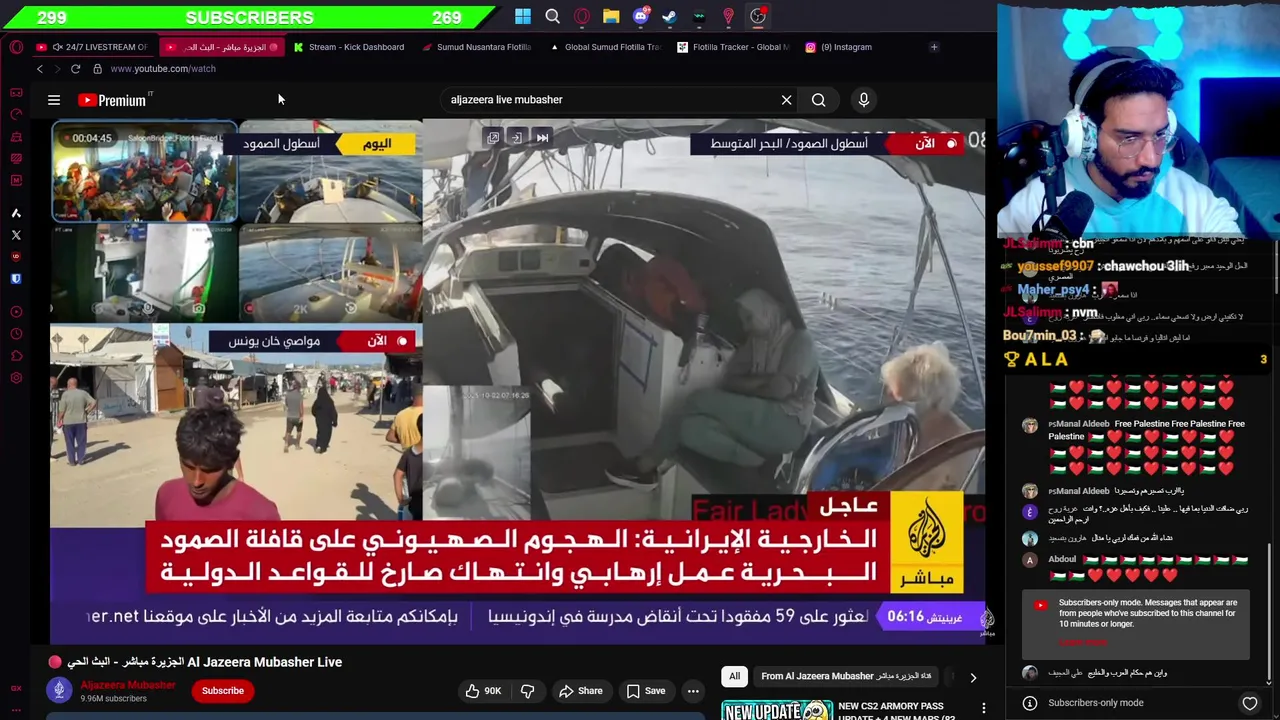The image size is (1280, 720).
Task: Open the uBlock shield sidebar icon
Action: 16,257
